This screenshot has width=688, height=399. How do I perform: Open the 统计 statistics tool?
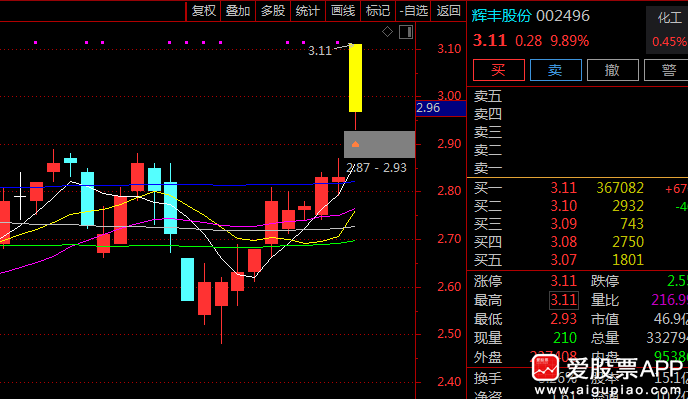pyautogui.click(x=308, y=11)
